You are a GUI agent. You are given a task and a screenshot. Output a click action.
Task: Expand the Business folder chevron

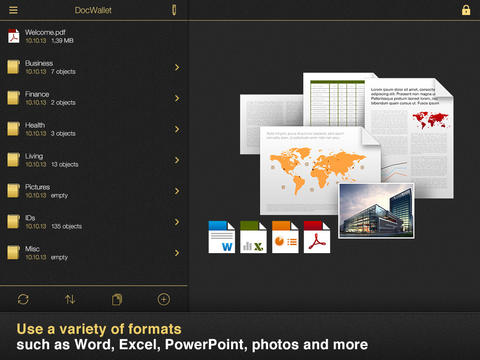coord(177,67)
